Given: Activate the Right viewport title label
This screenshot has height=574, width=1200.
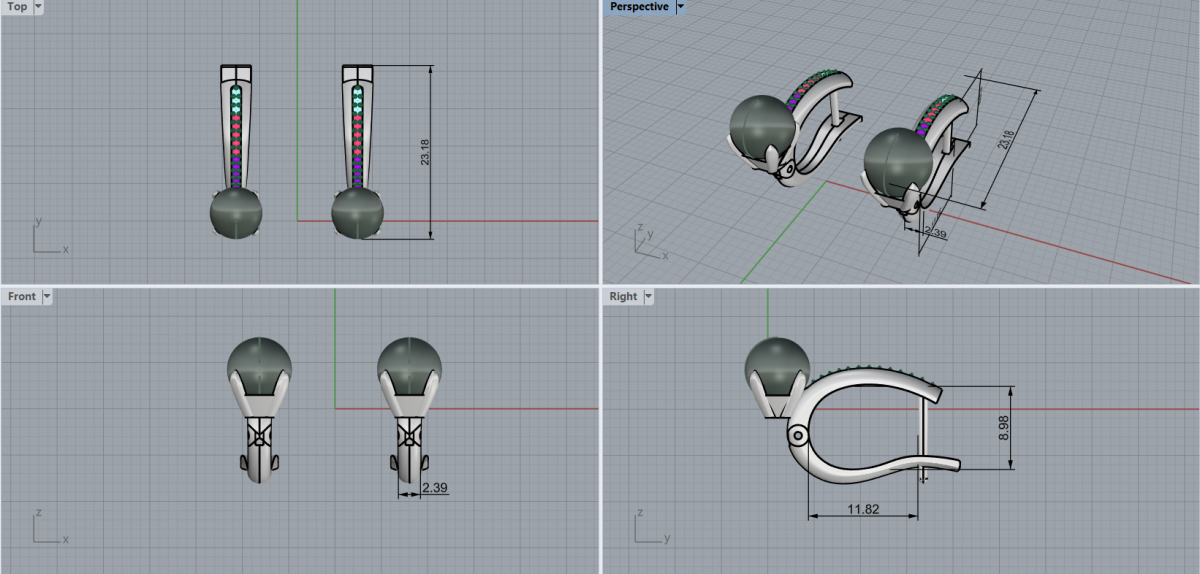Looking at the screenshot, I should point(622,297).
